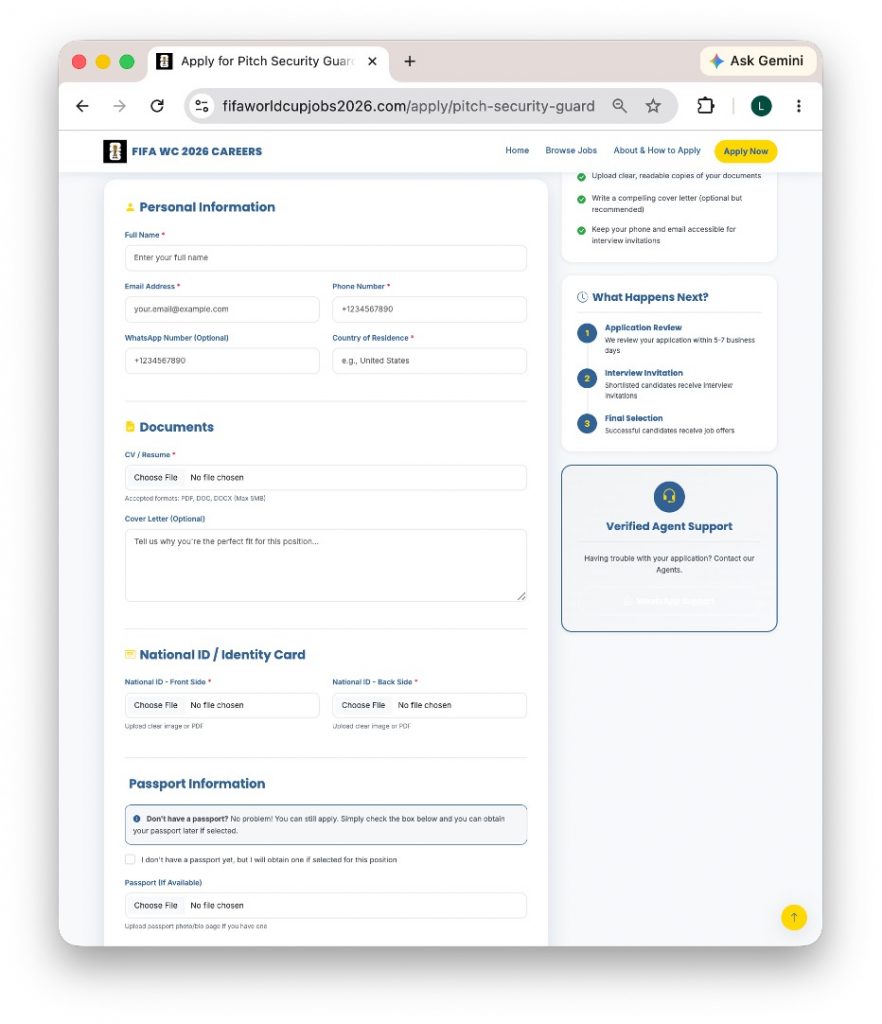Click the Country of Residence field
This screenshot has height=1024, width=882.
tap(430, 361)
